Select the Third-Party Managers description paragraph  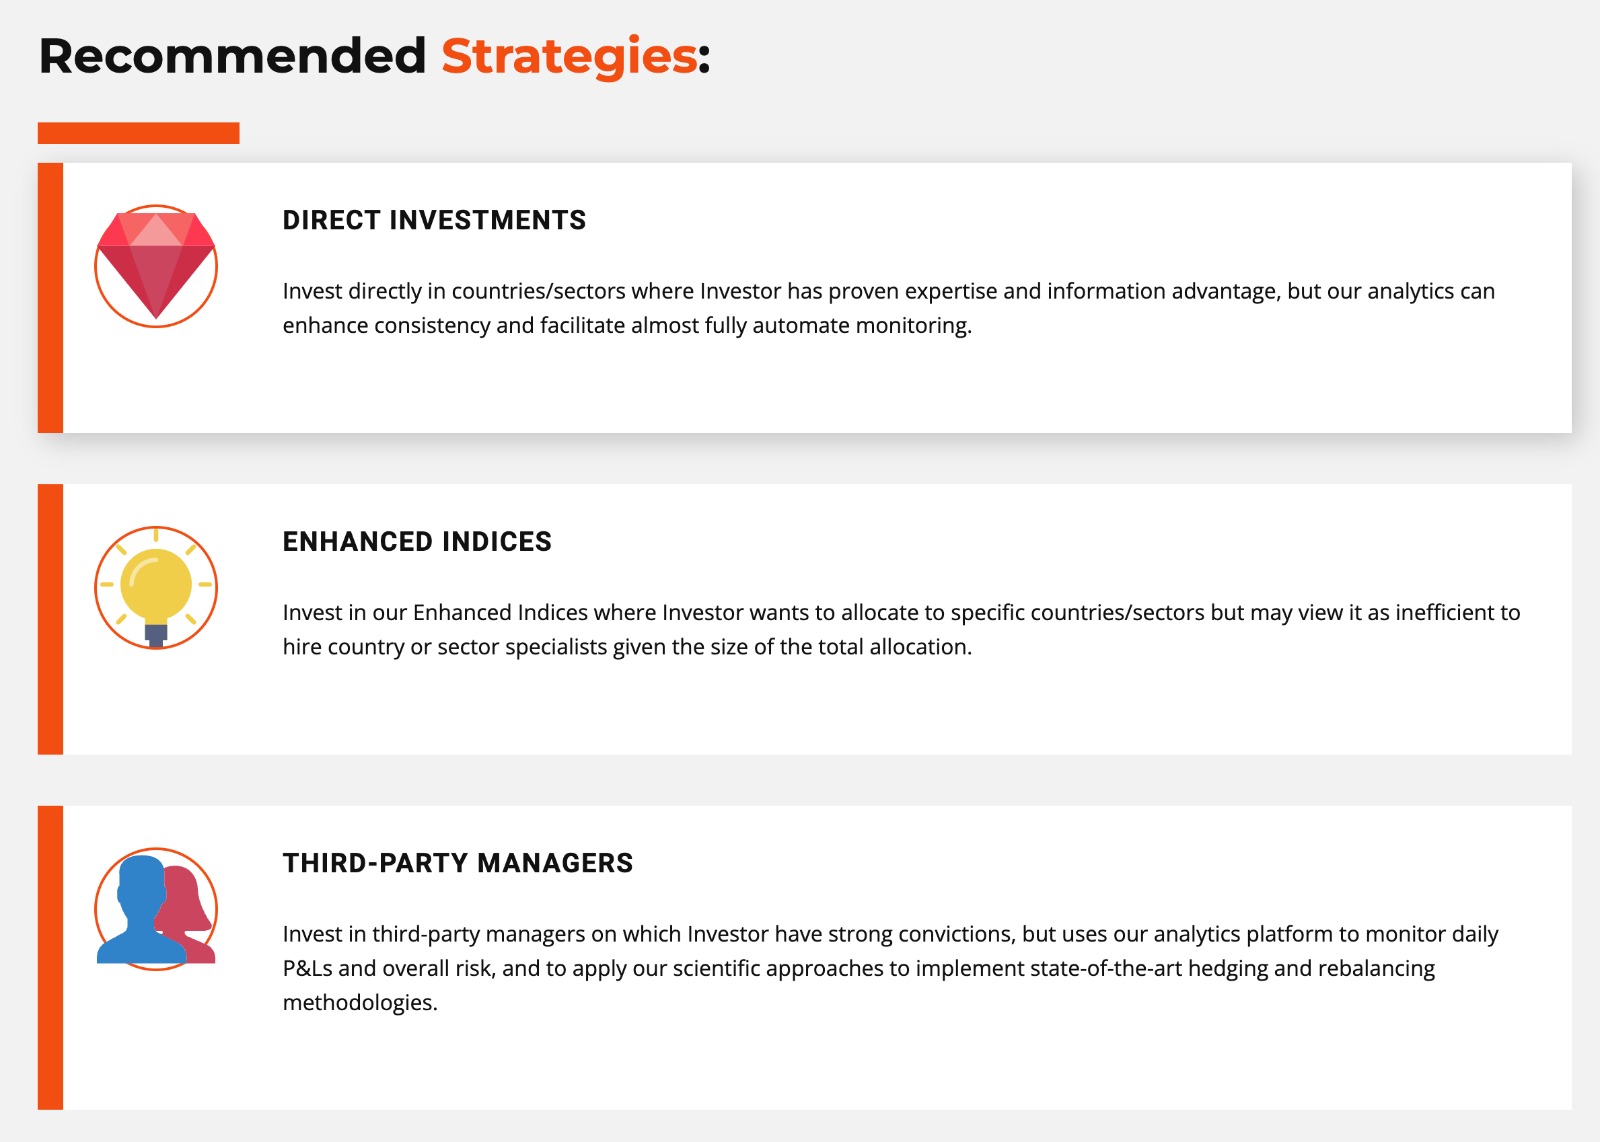coord(890,968)
